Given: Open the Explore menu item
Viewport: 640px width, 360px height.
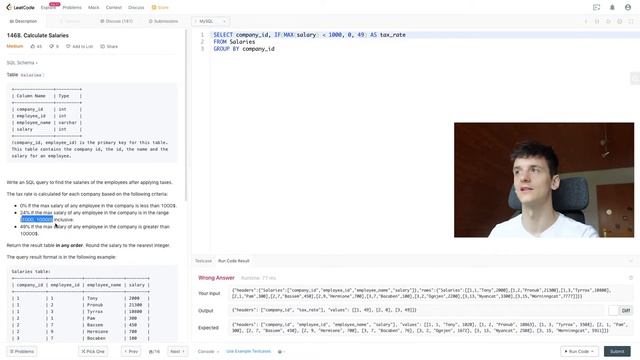Looking at the screenshot, I should click(x=48, y=7).
